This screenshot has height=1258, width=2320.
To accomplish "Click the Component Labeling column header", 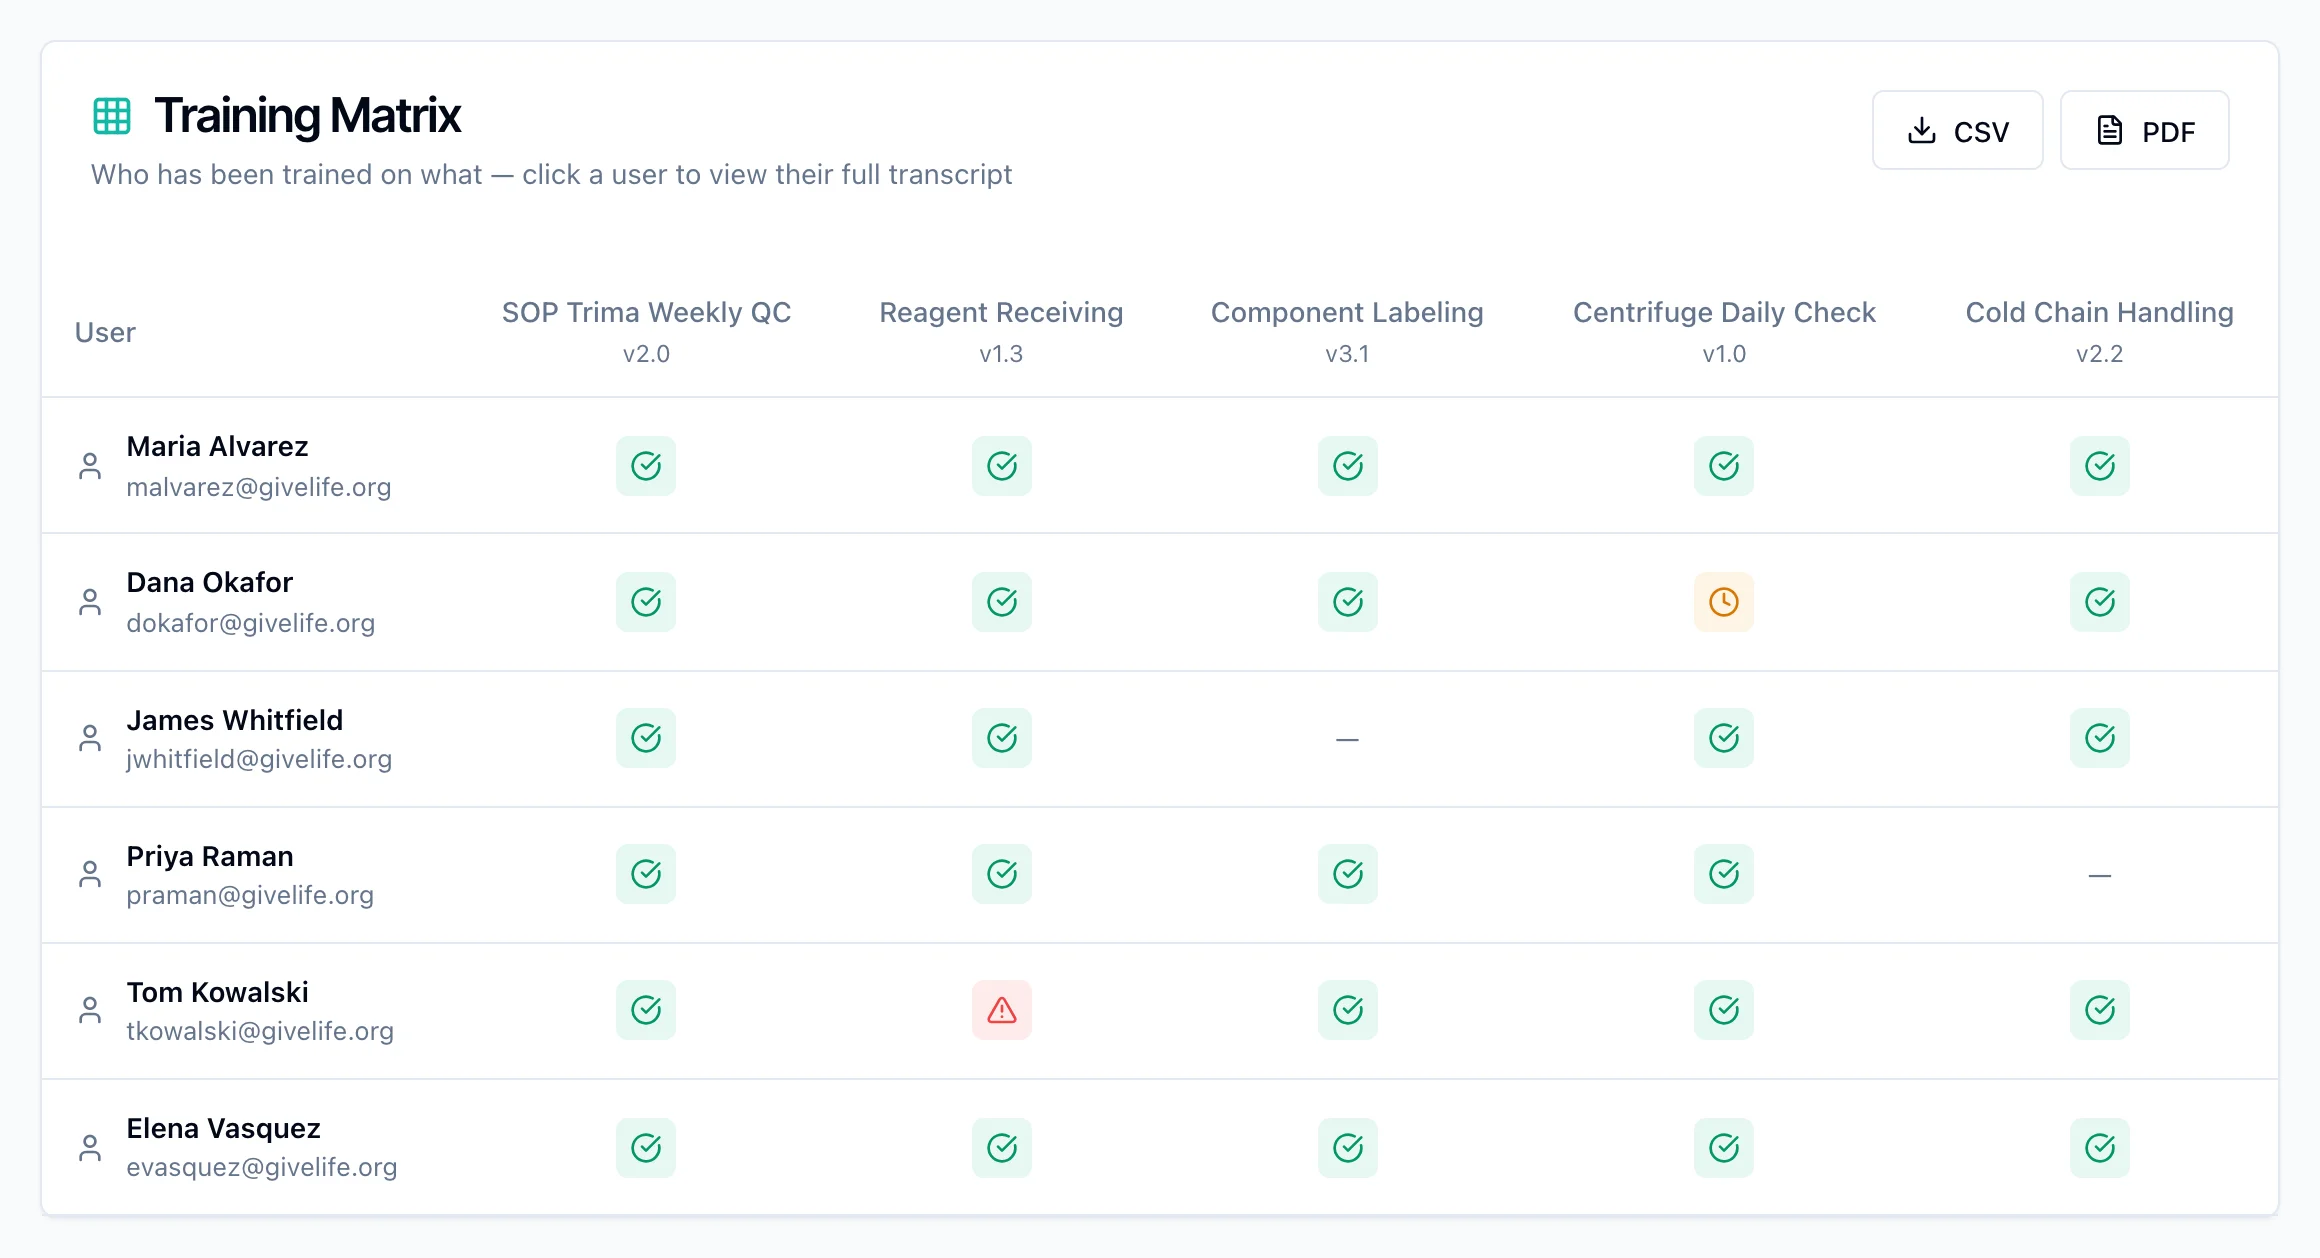I will [1347, 332].
